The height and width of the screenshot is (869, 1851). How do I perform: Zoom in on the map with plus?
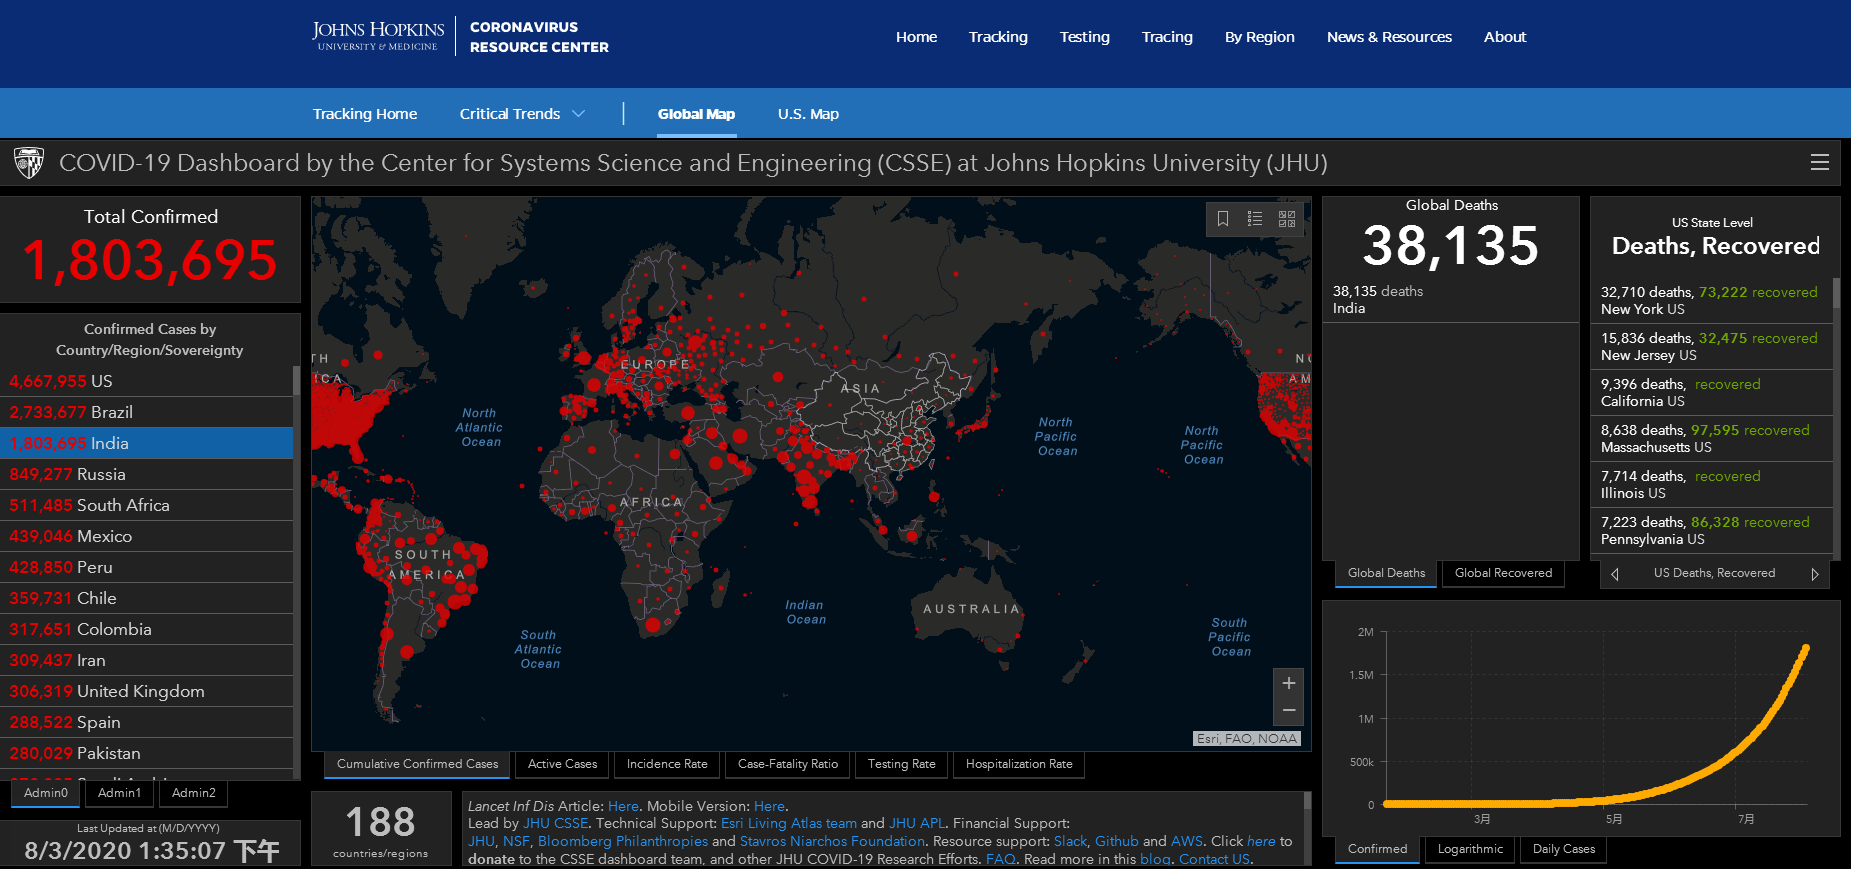point(1288,683)
